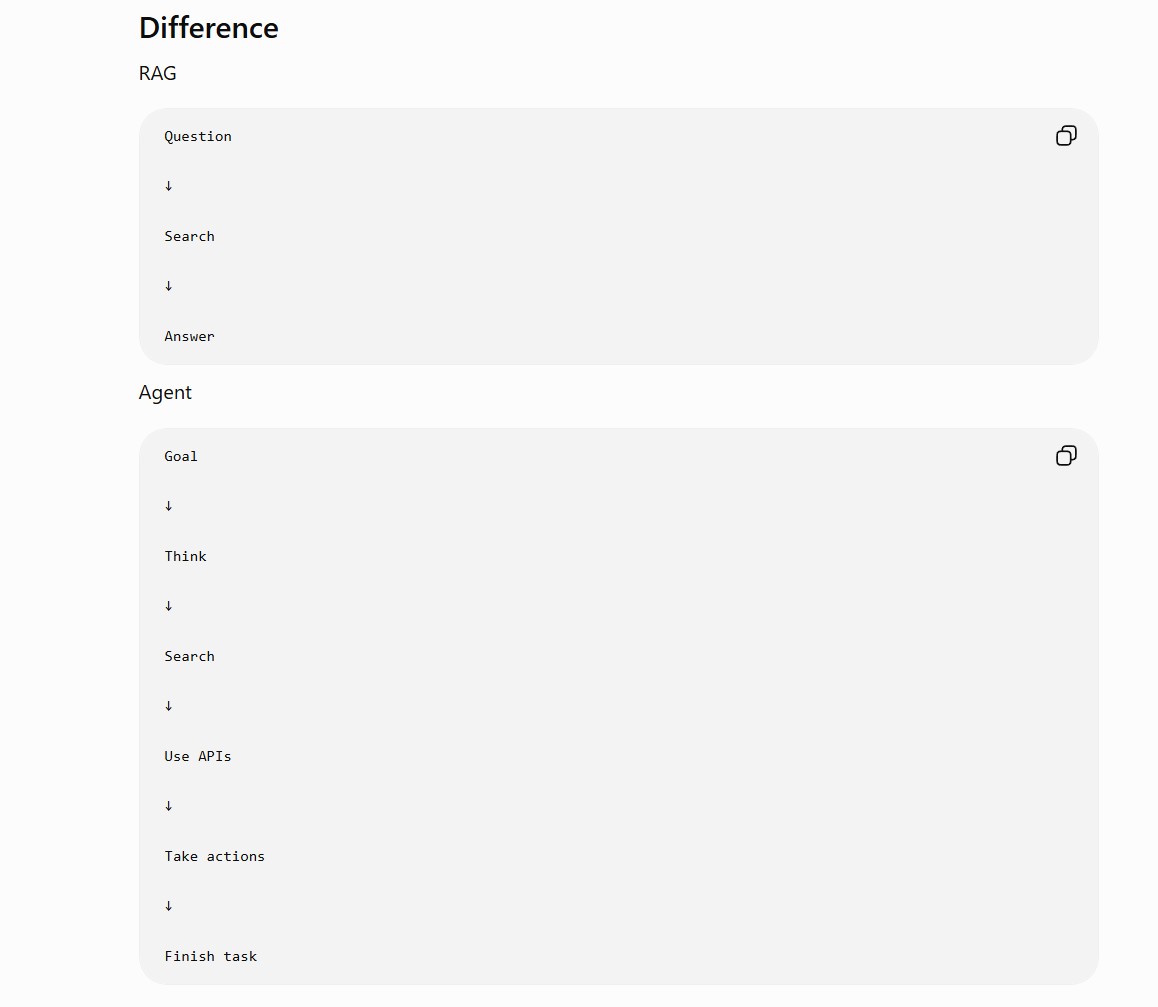Click Search in the RAG block
The height and width of the screenshot is (1007, 1158).
click(189, 236)
